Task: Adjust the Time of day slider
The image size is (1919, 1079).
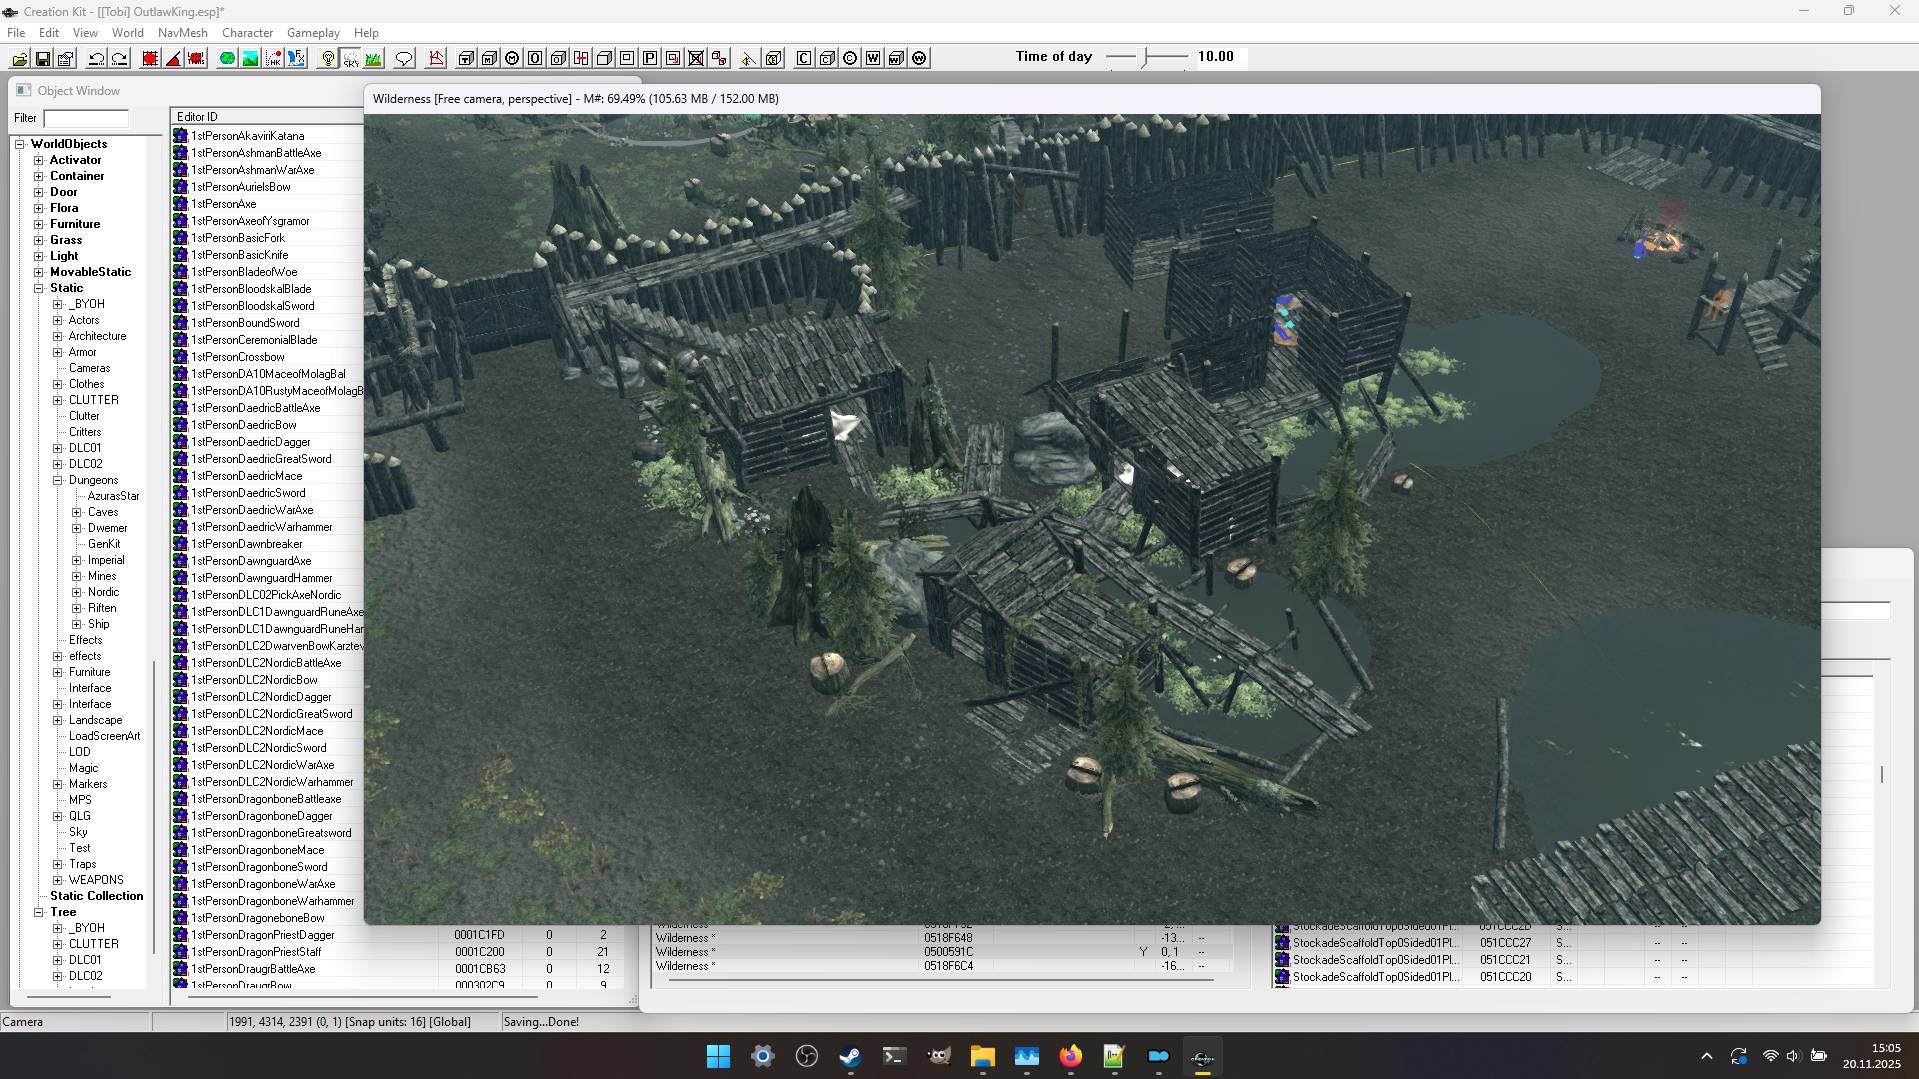Action: click(x=1146, y=57)
